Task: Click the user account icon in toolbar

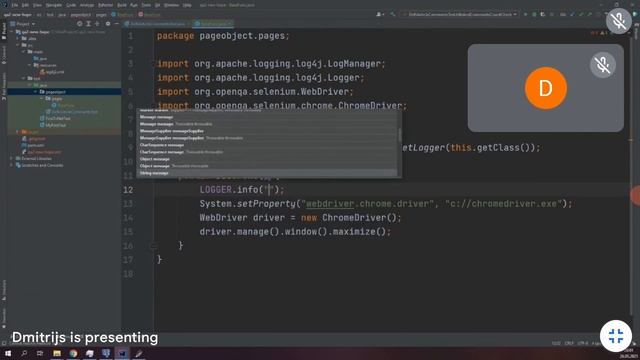Action: 380,14
